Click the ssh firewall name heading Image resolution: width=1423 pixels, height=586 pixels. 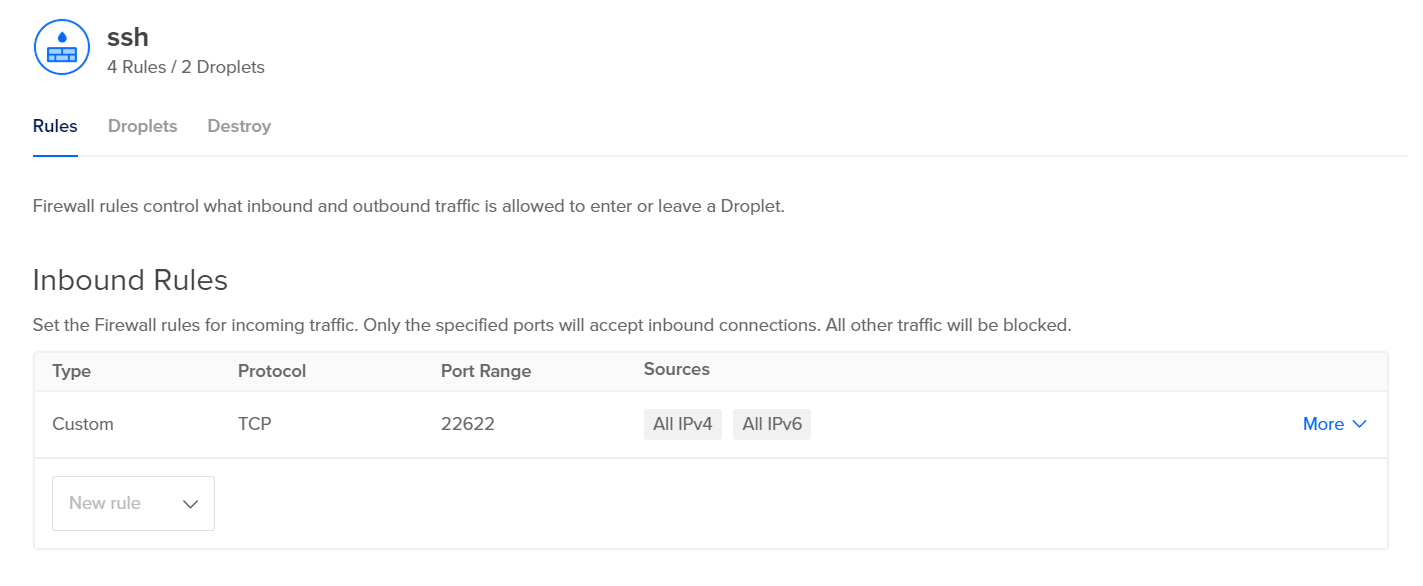coord(128,37)
